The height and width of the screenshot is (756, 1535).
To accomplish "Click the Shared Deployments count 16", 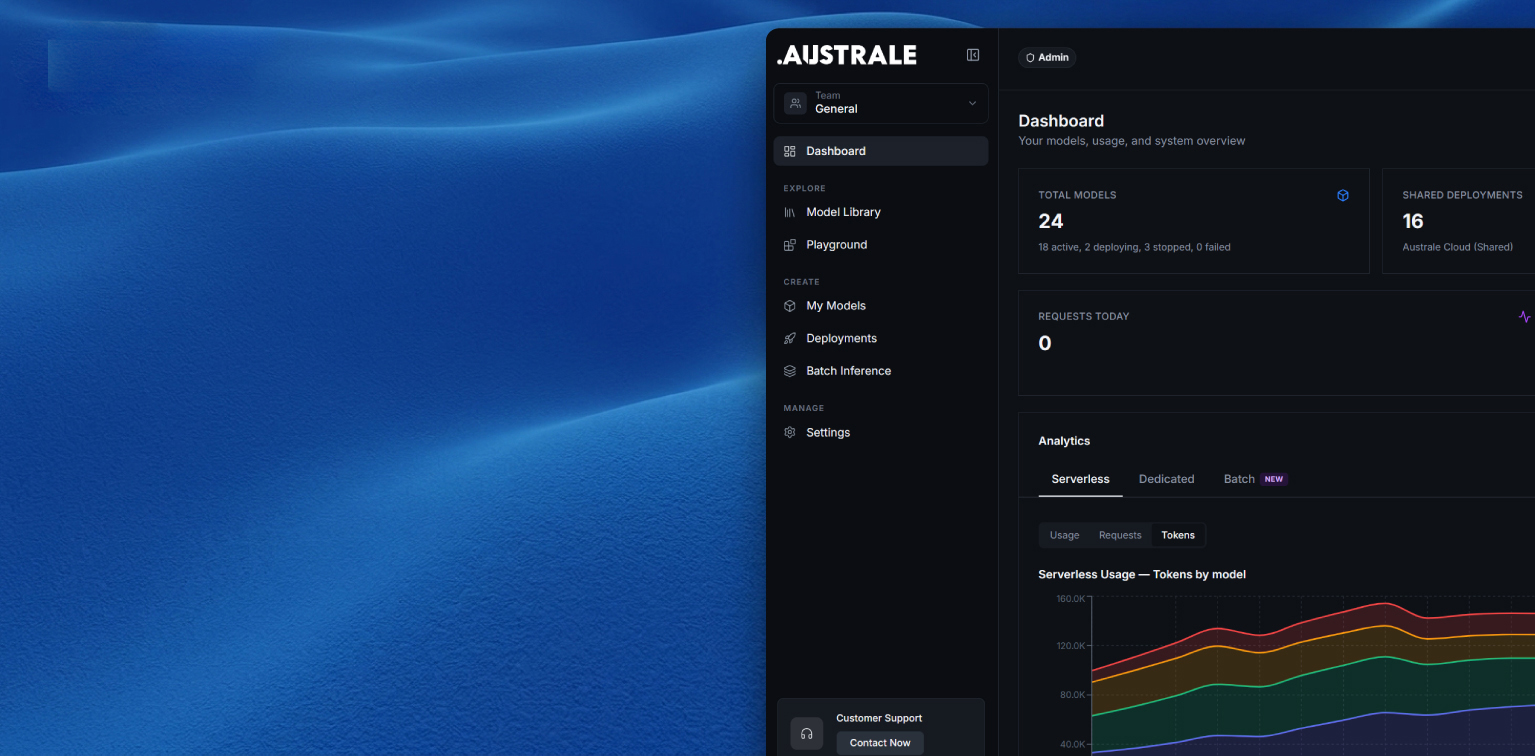I will [1413, 221].
